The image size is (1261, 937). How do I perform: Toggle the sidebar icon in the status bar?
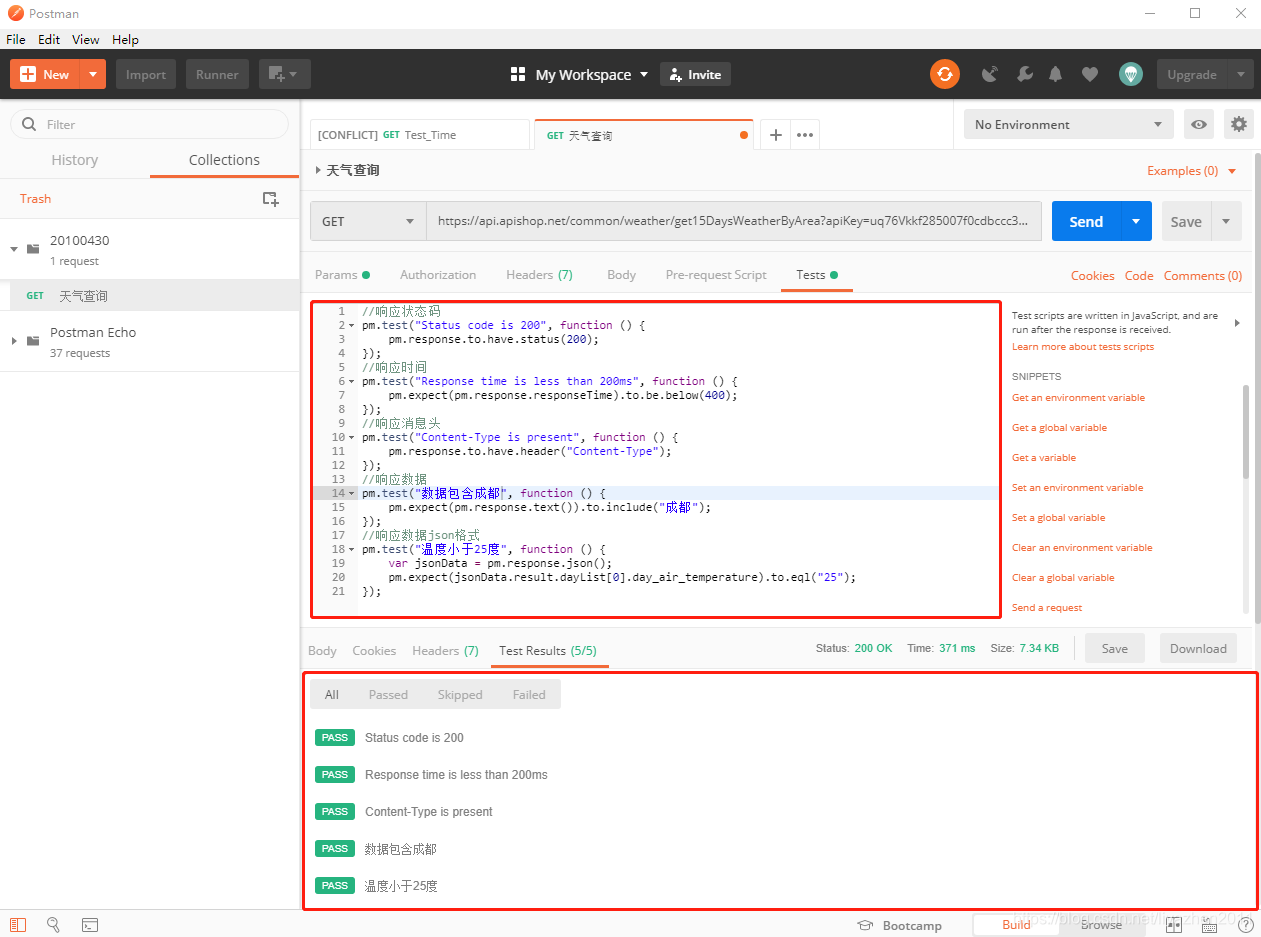click(18, 925)
